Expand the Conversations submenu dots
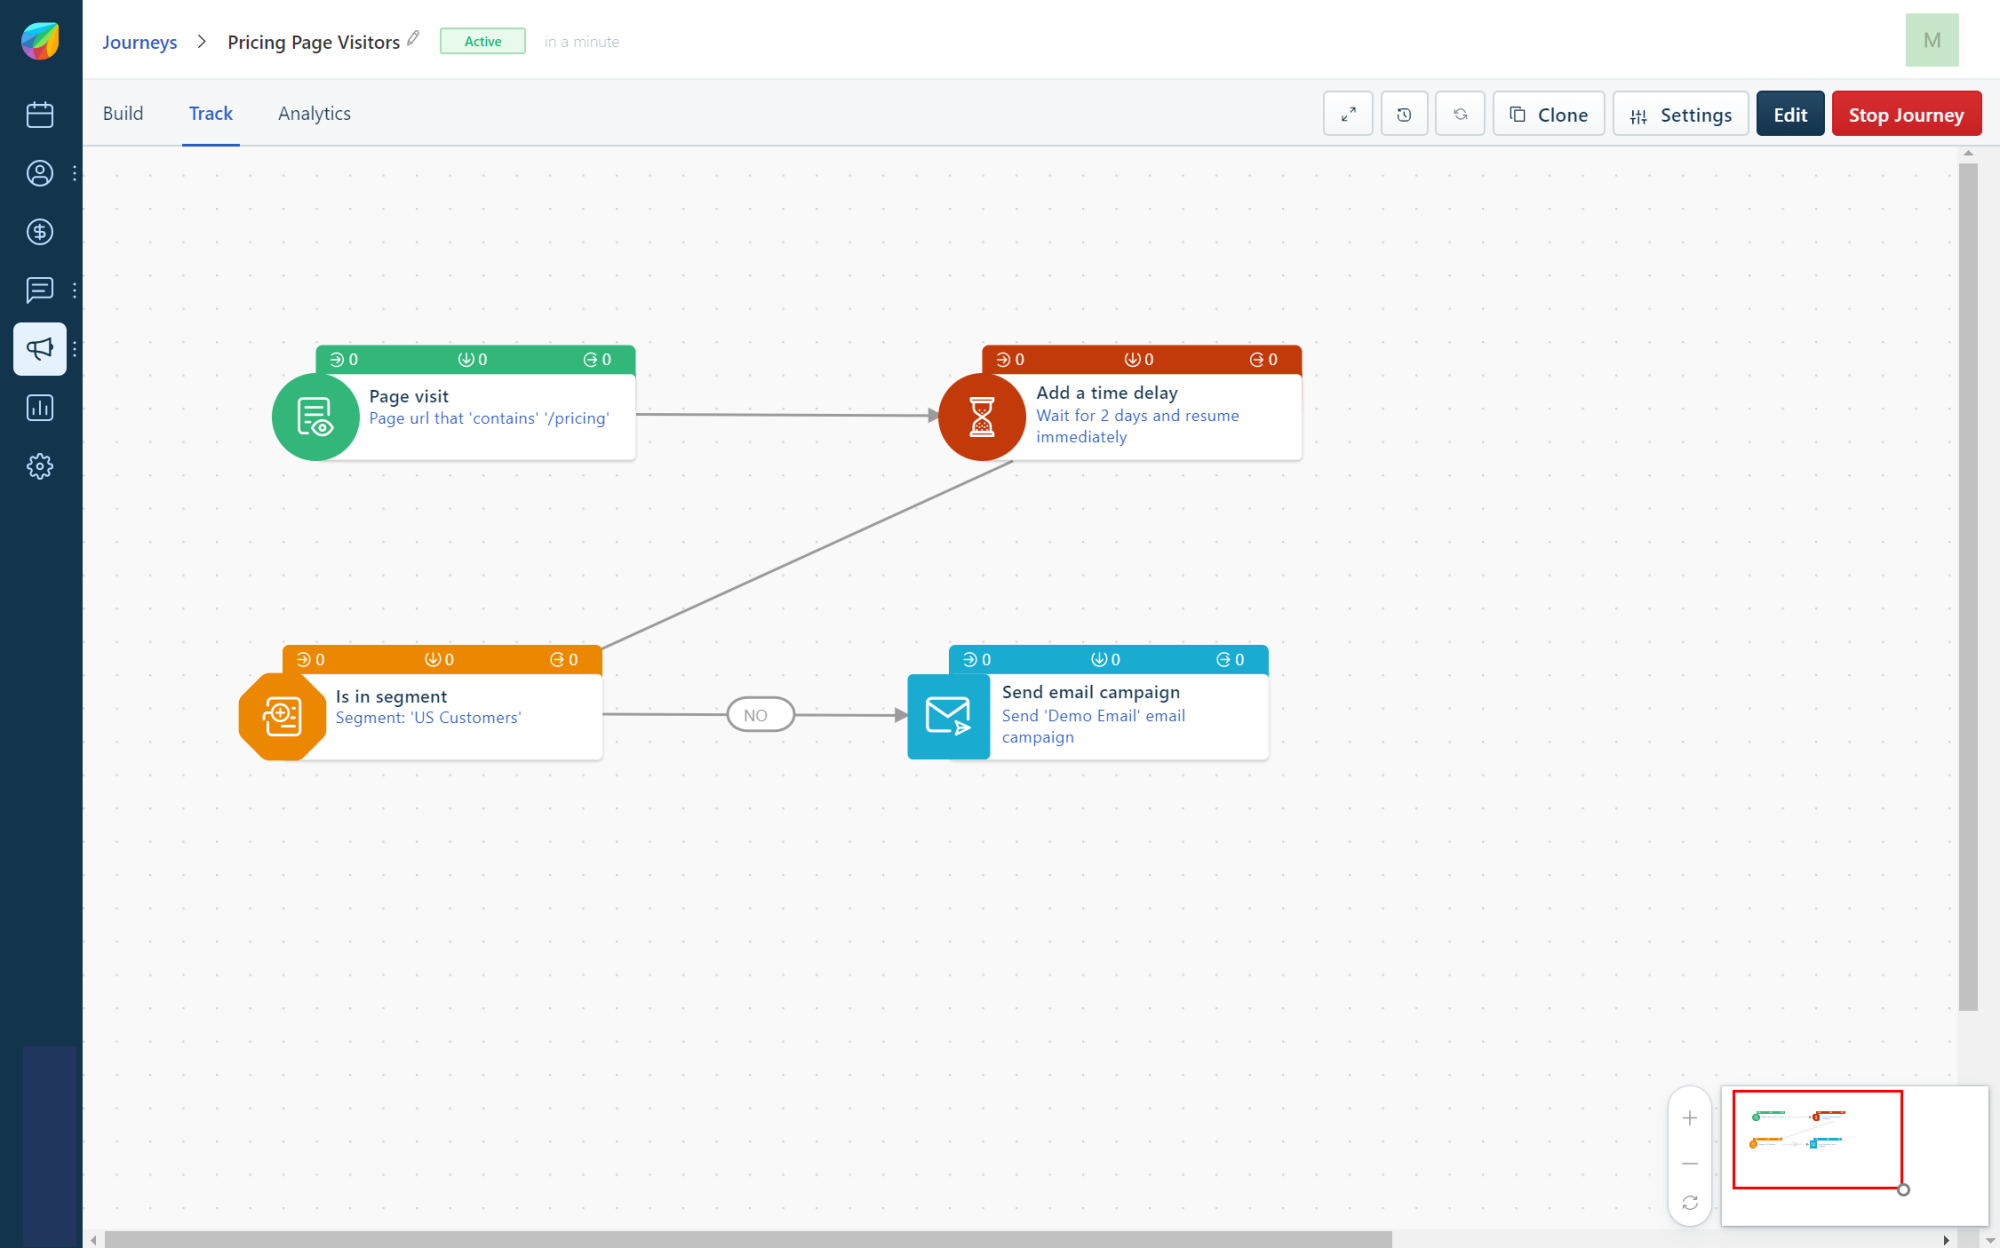The image size is (2000, 1248). (75, 290)
